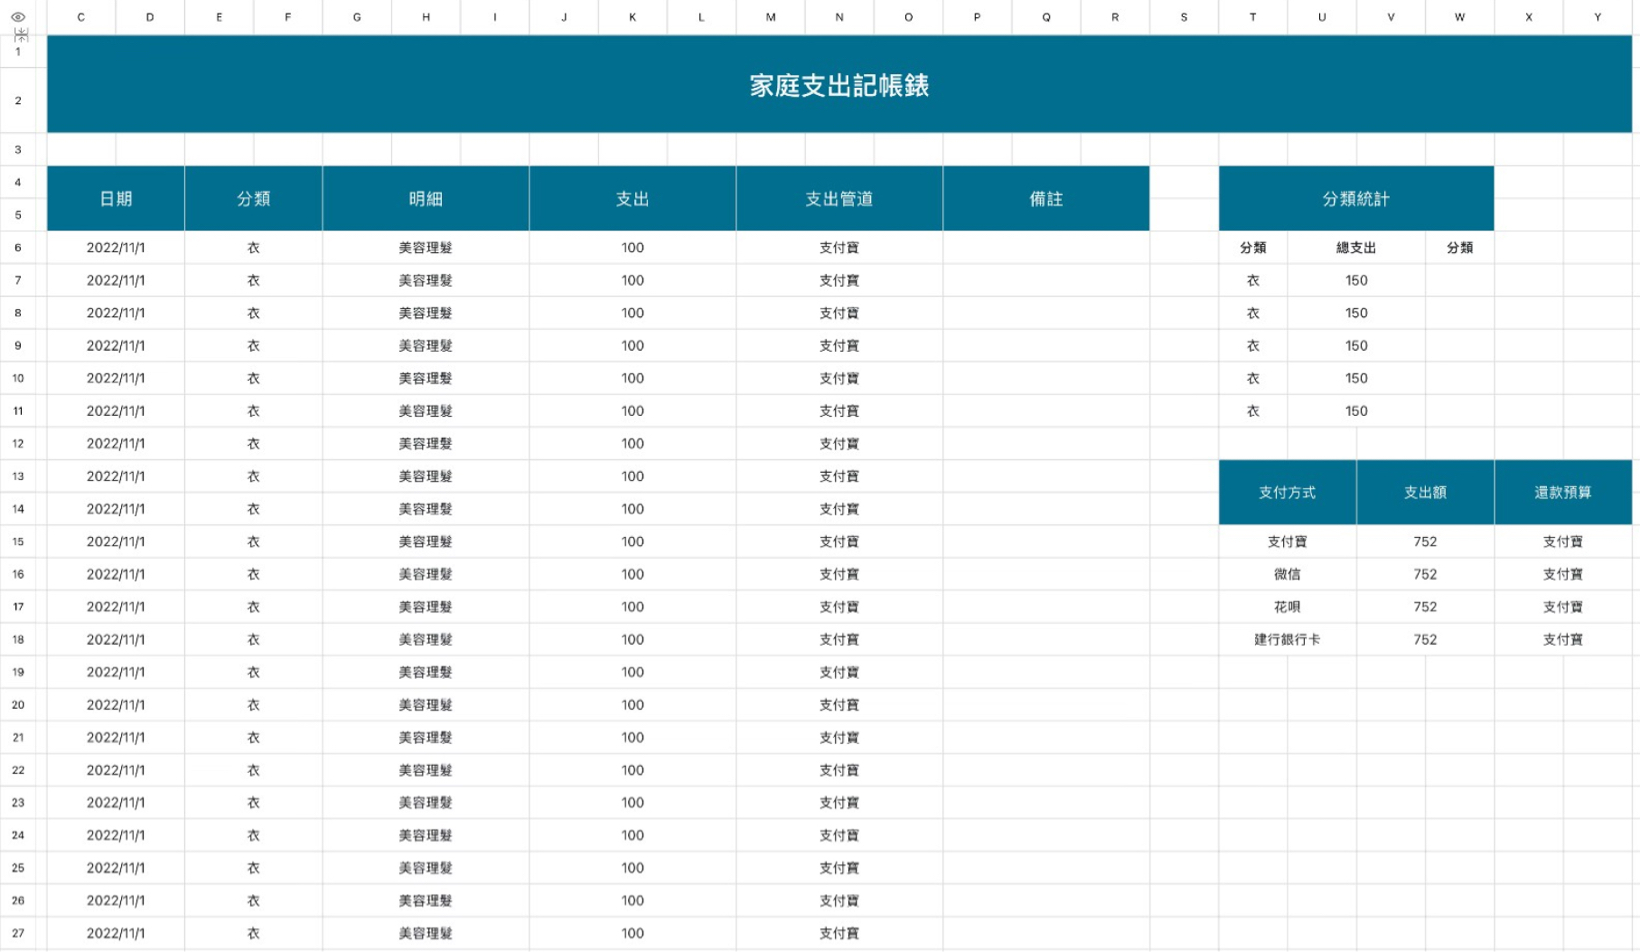Viewport: 1640px width, 952px height.
Task: Click the 日期 column heading
Action: tap(116, 198)
